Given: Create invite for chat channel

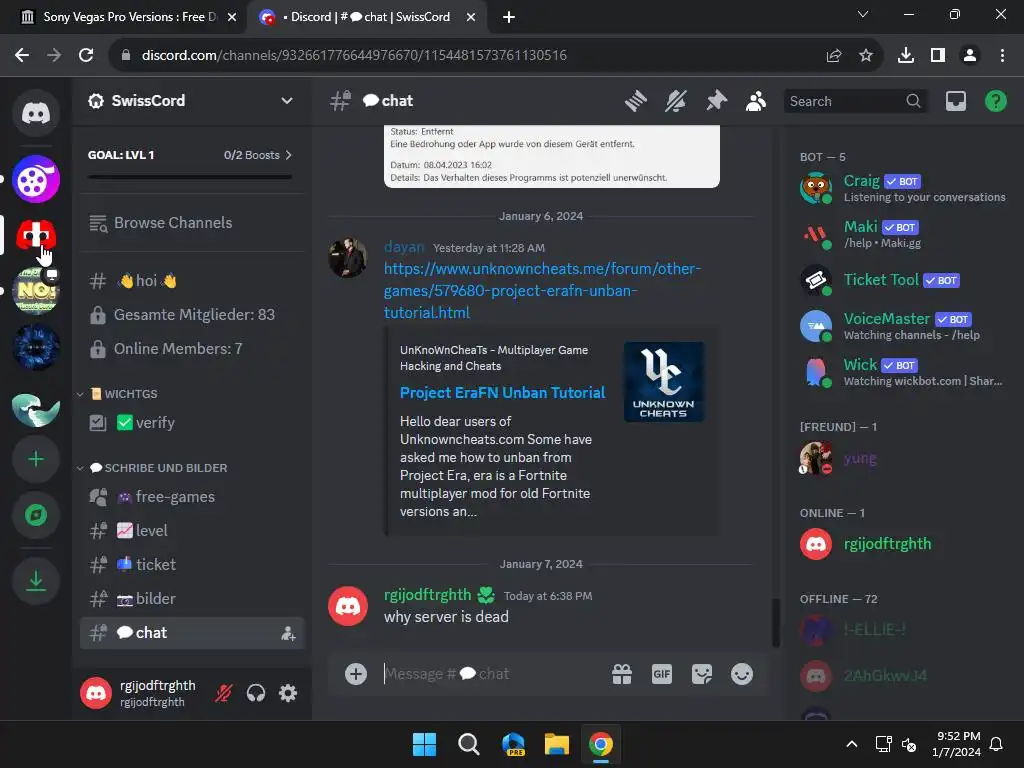Looking at the screenshot, I should click(x=288, y=633).
